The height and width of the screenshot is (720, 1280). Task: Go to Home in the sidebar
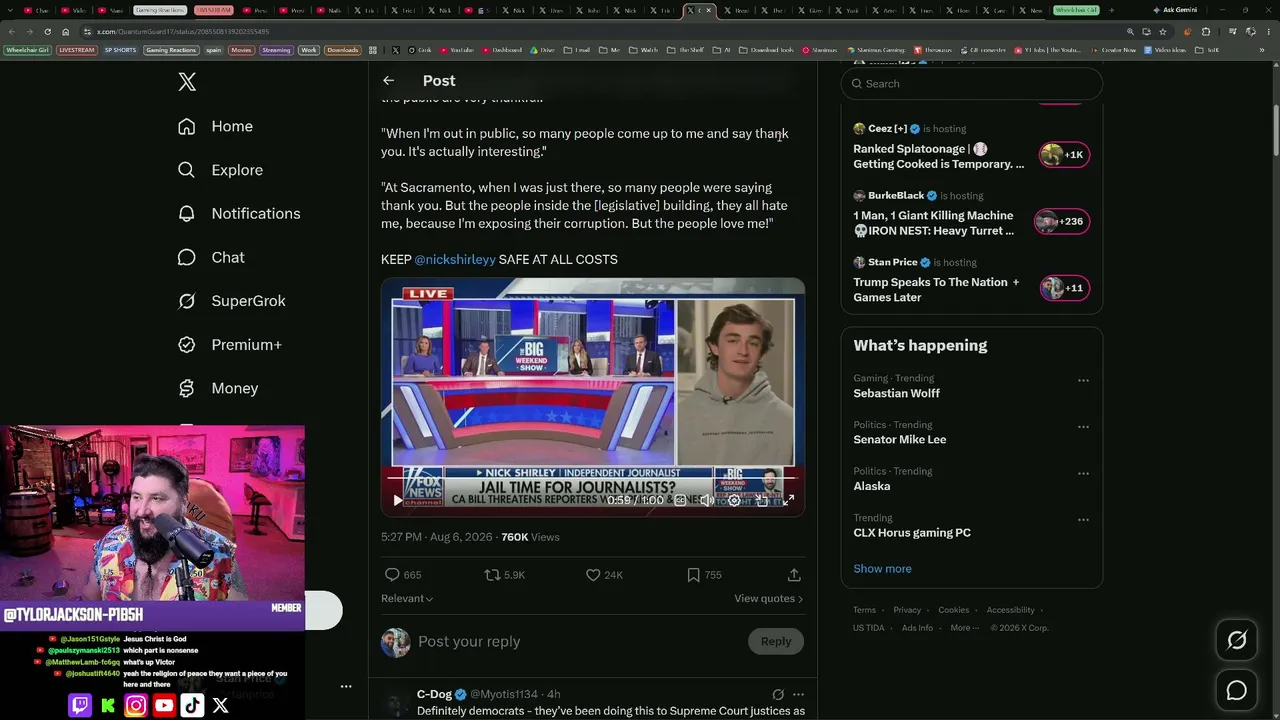(215, 126)
